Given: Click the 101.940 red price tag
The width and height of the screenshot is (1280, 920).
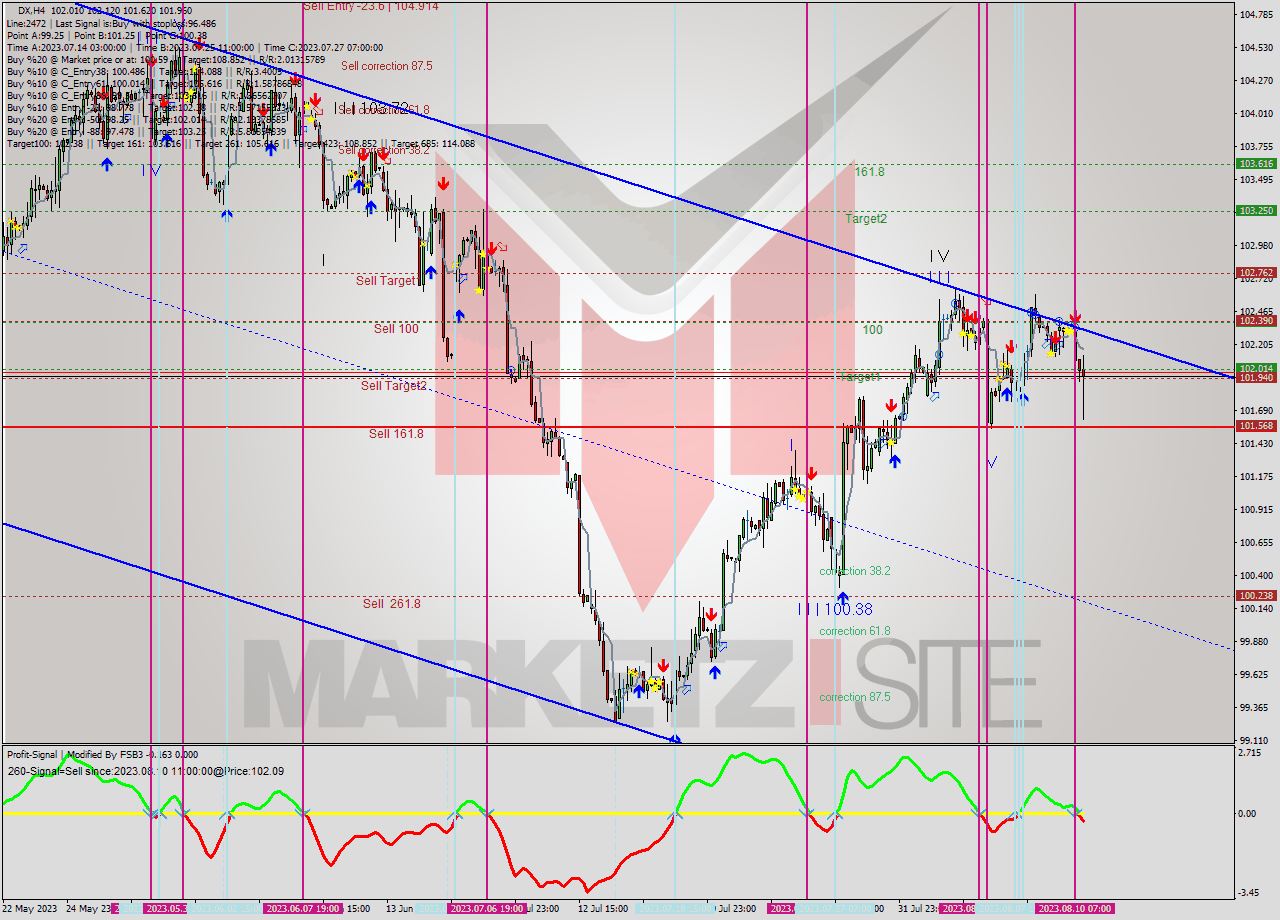Looking at the screenshot, I should coord(1255,378).
